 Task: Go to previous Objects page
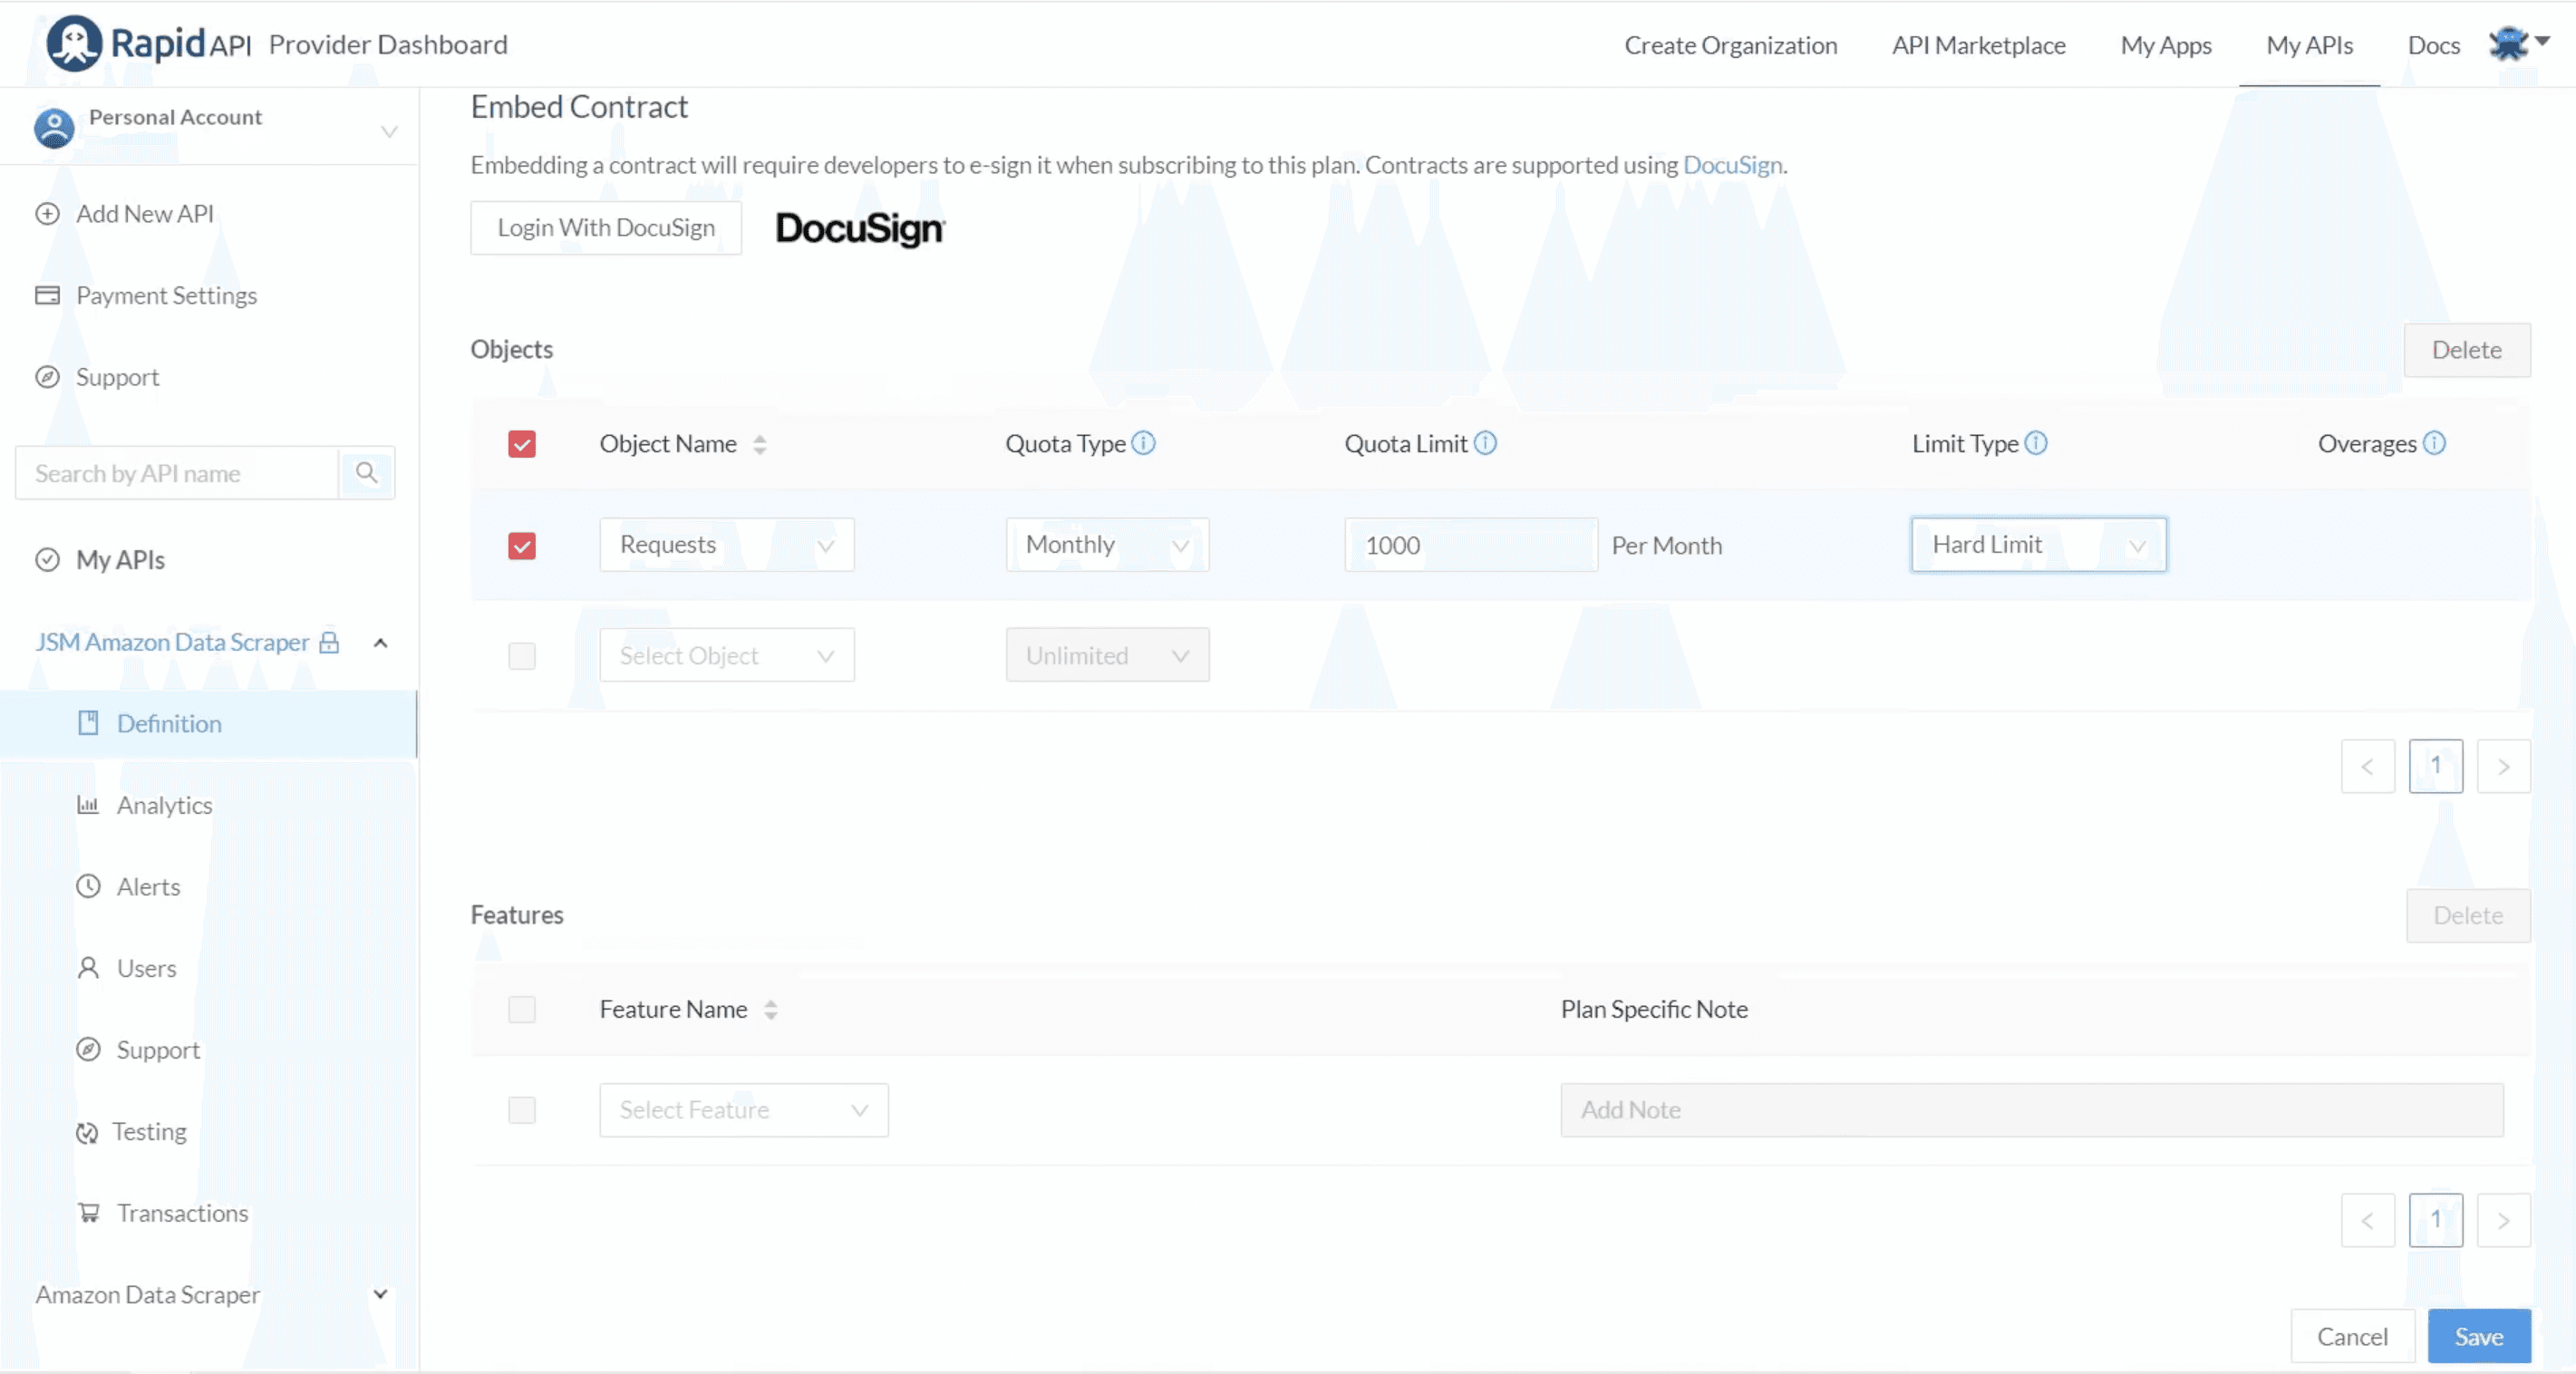tap(2367, 766)
